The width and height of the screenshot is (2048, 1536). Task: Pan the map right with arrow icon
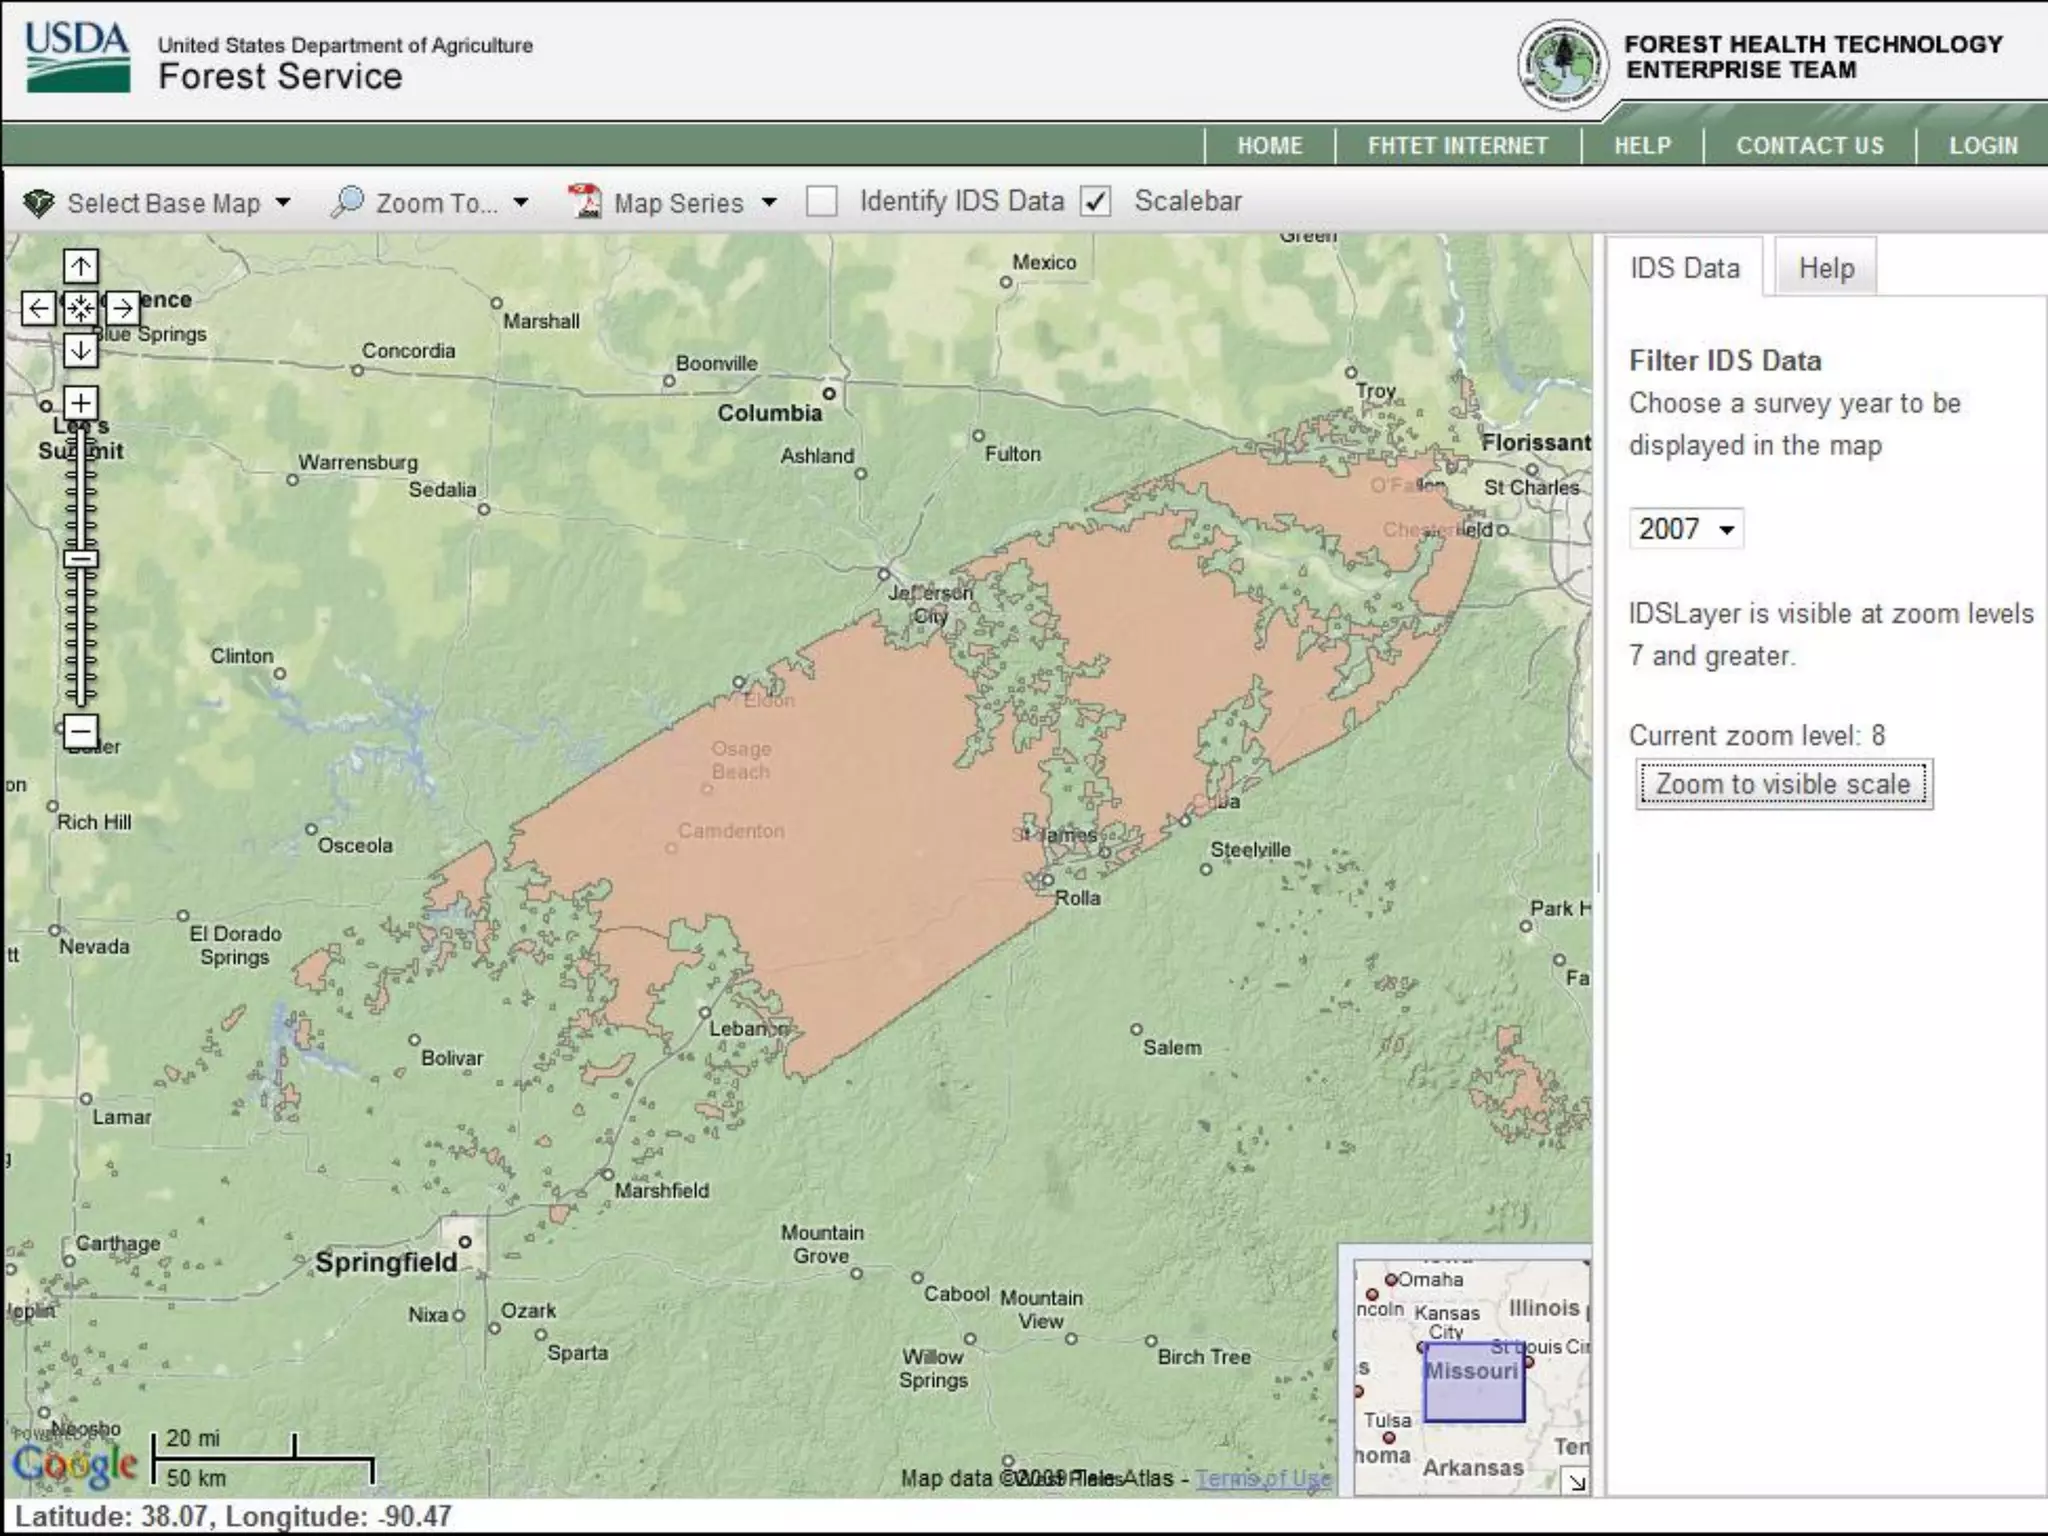122,308
